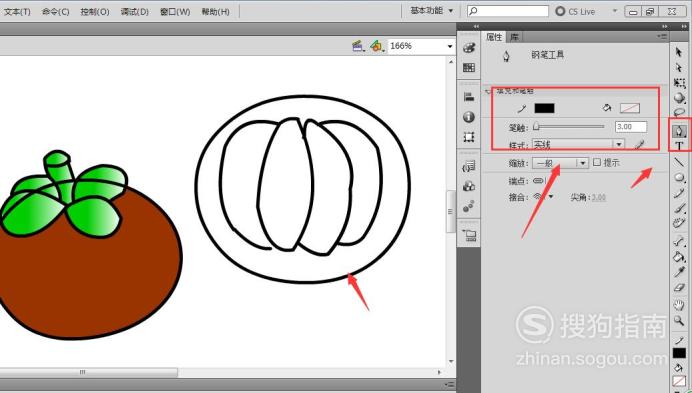Image resolution: width=692 pixels, height=393 pixels.
Task: Open the Transform panel icon in dock
Action: click(469, 137)
